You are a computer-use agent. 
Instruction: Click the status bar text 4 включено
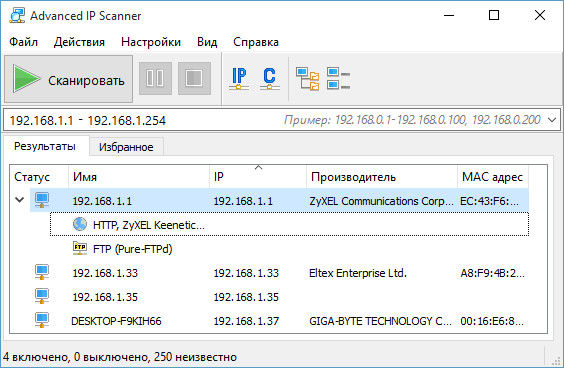pyautogui.click(x=36, y=357)
